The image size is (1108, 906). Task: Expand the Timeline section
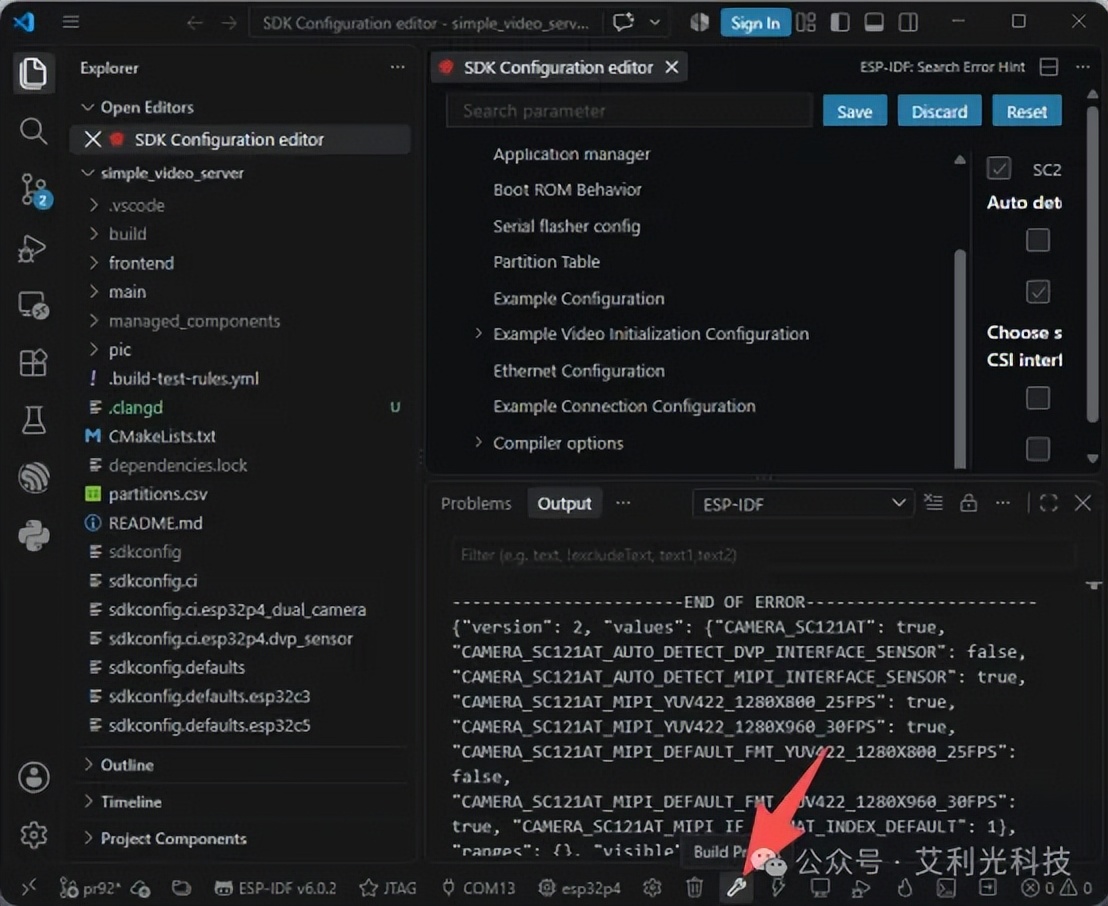click(x=131, y=801)
